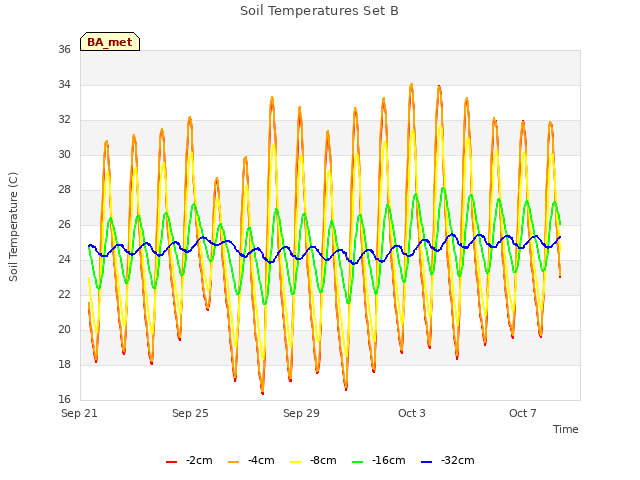Click the BA_met annotation label
This screenshot has width=640, height=480.
[x=110, y=42]
